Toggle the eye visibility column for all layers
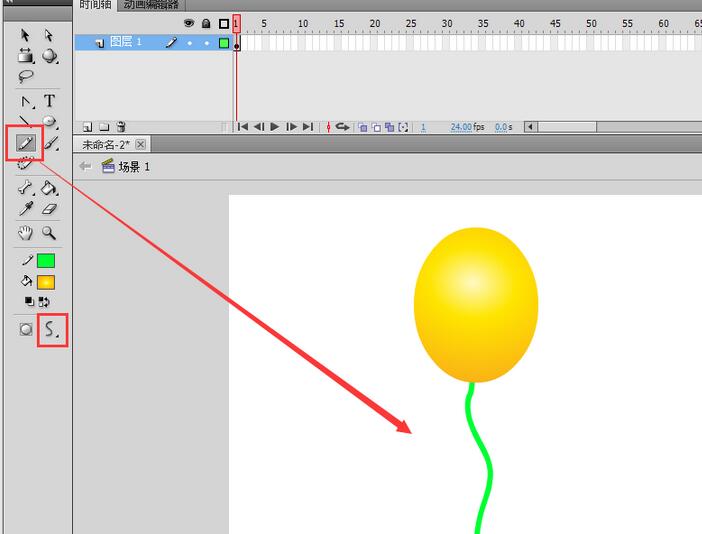Screen dimensions: 702x534 [x=188, y=23]
